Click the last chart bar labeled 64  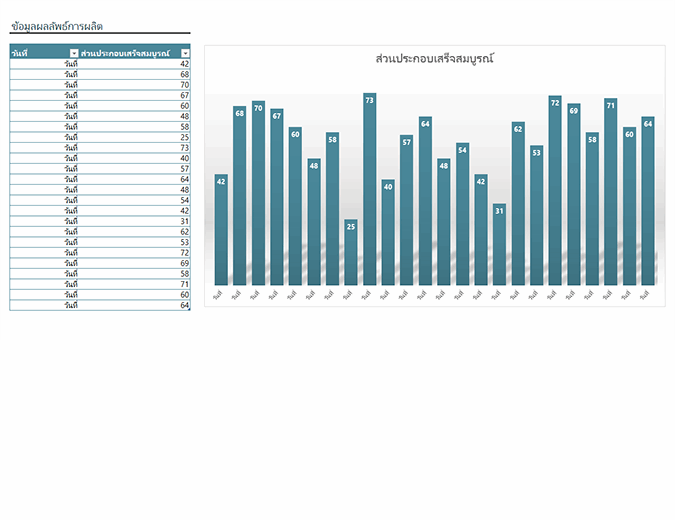pyautogui.click(x=648, y=200)
